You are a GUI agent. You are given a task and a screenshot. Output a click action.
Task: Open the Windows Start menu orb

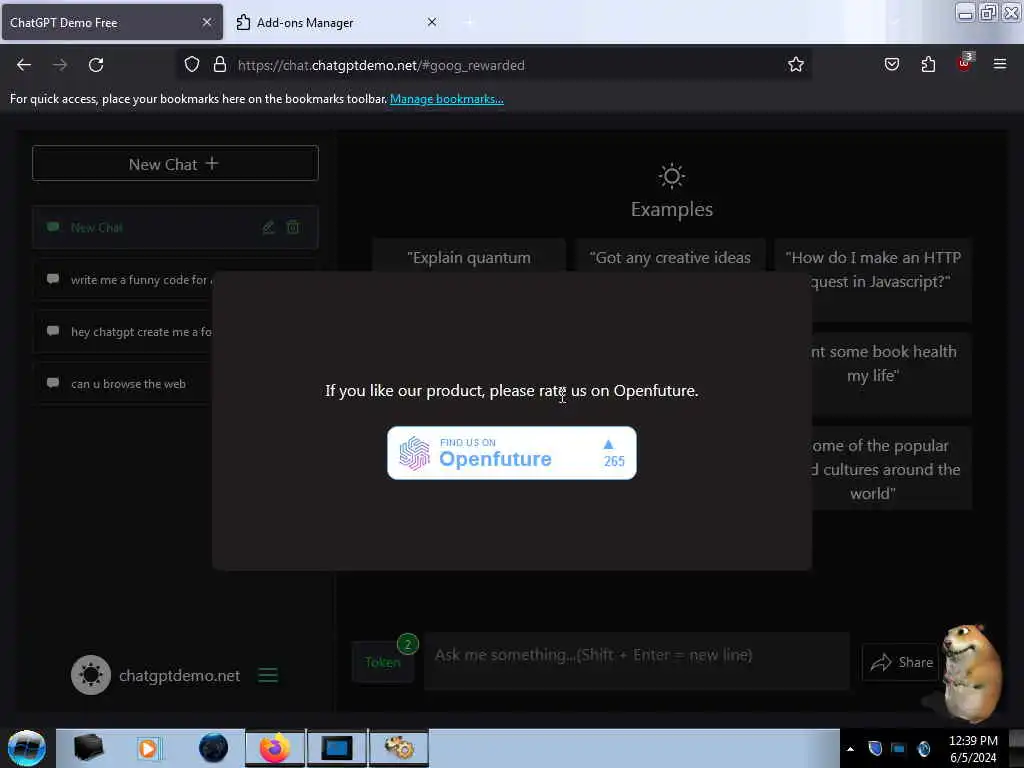[x=27, y=748]
